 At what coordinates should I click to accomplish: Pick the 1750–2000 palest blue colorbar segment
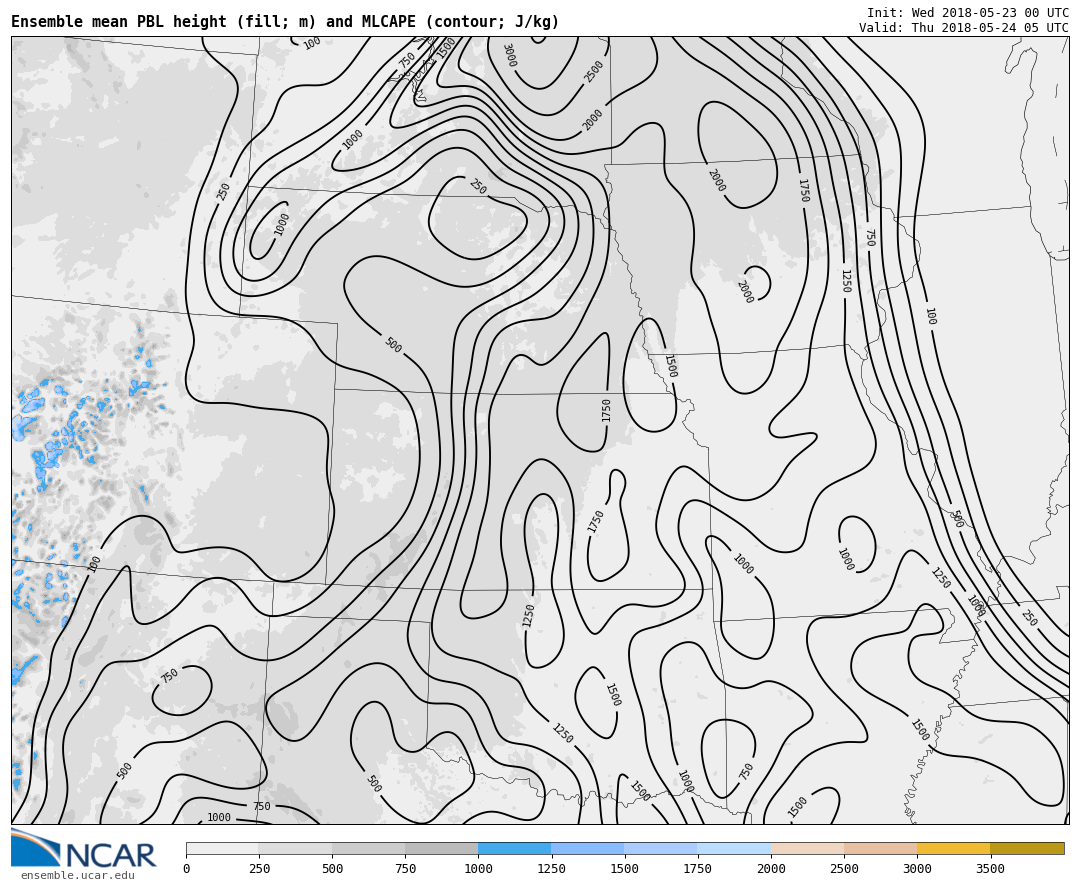pyautogui.click(x=734, y=848)
